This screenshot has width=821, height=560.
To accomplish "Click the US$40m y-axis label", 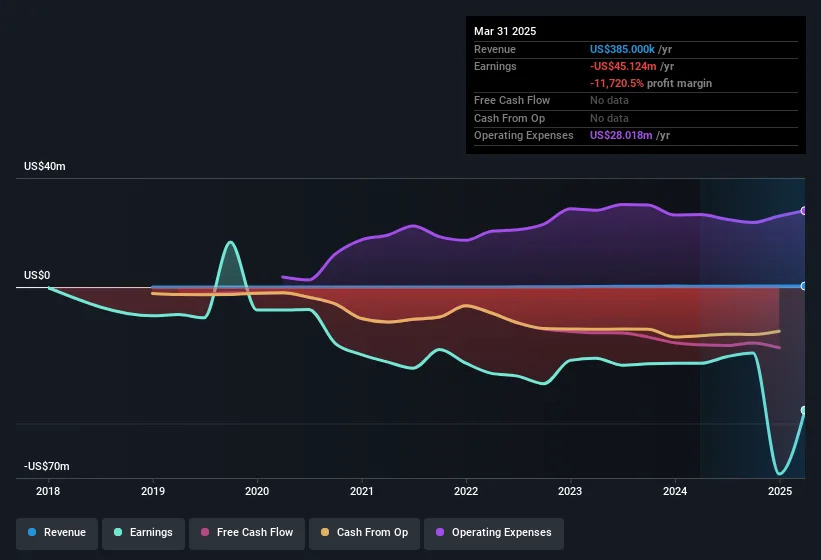I will tap(45, 166).
